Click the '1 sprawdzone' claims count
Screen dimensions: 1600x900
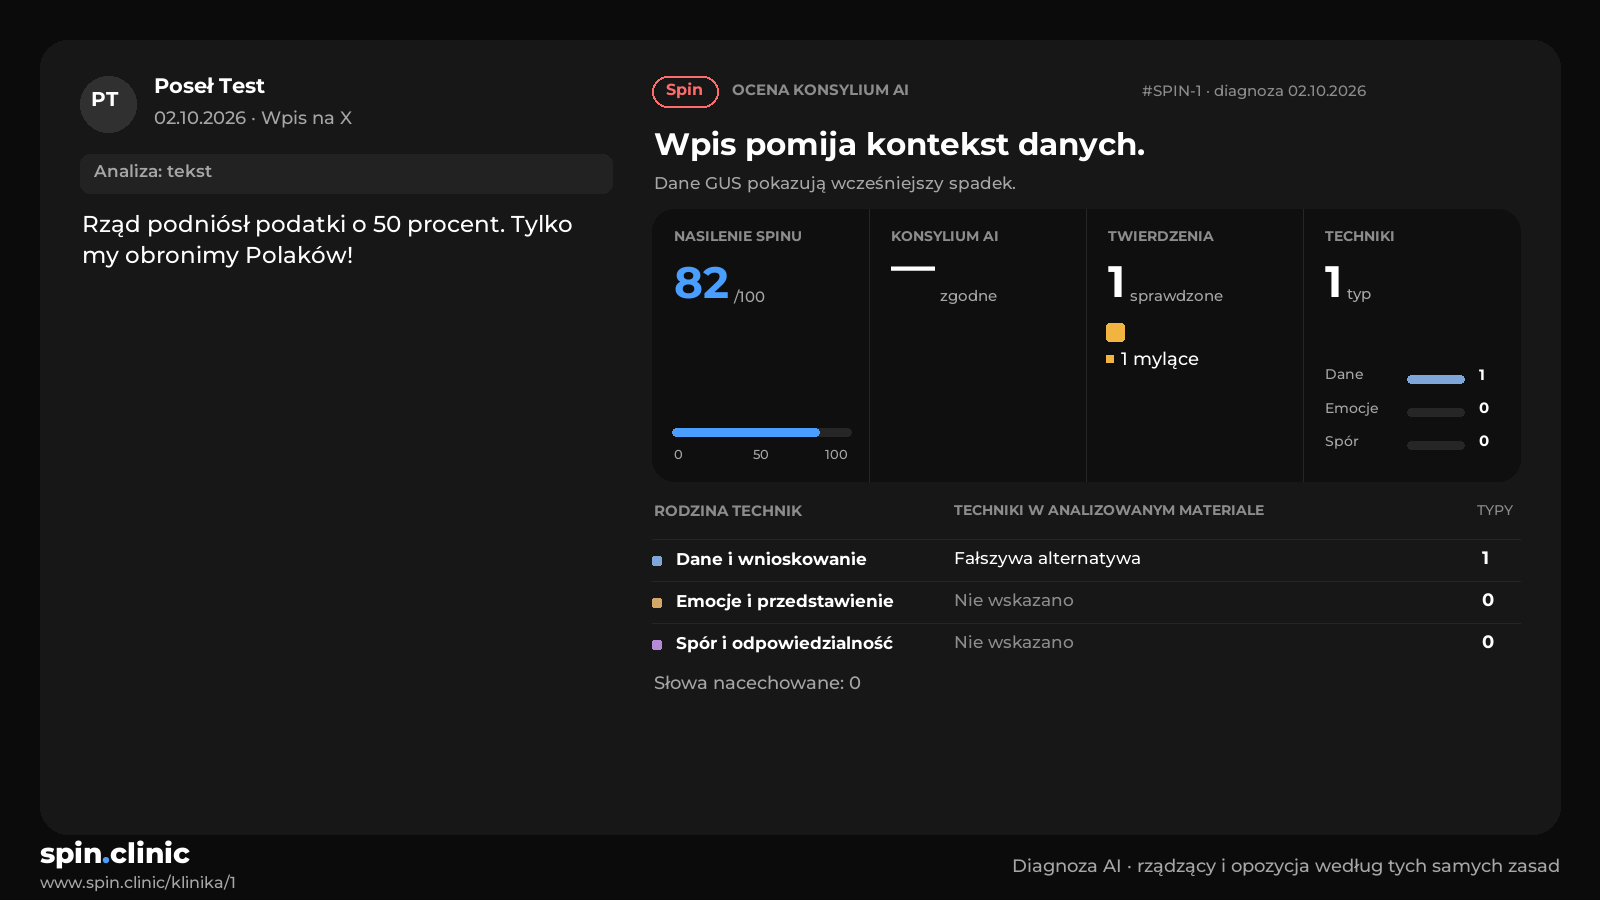[x=1165, y=284]
